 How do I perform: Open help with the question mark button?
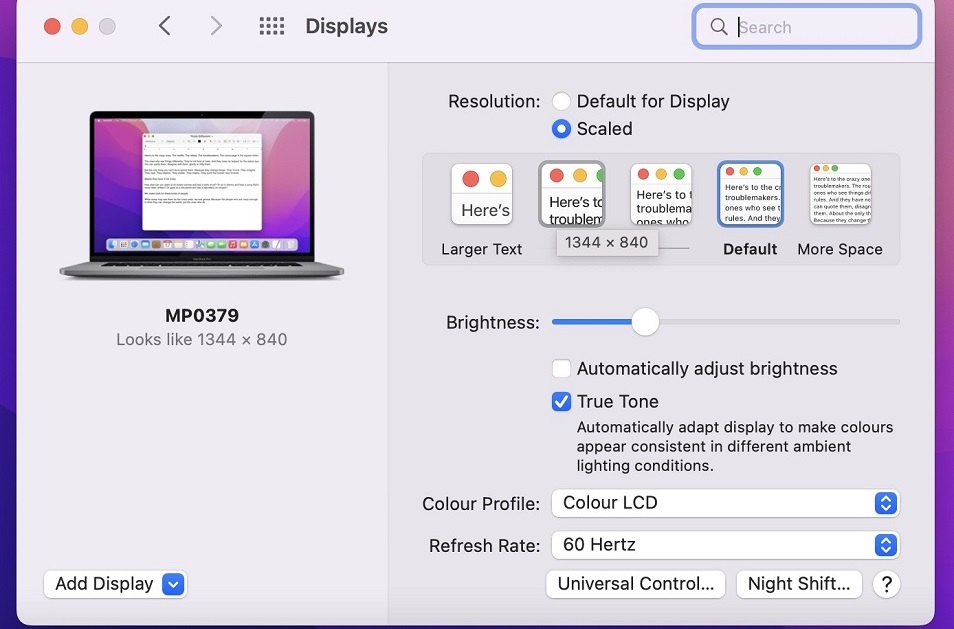coord(885,584)
